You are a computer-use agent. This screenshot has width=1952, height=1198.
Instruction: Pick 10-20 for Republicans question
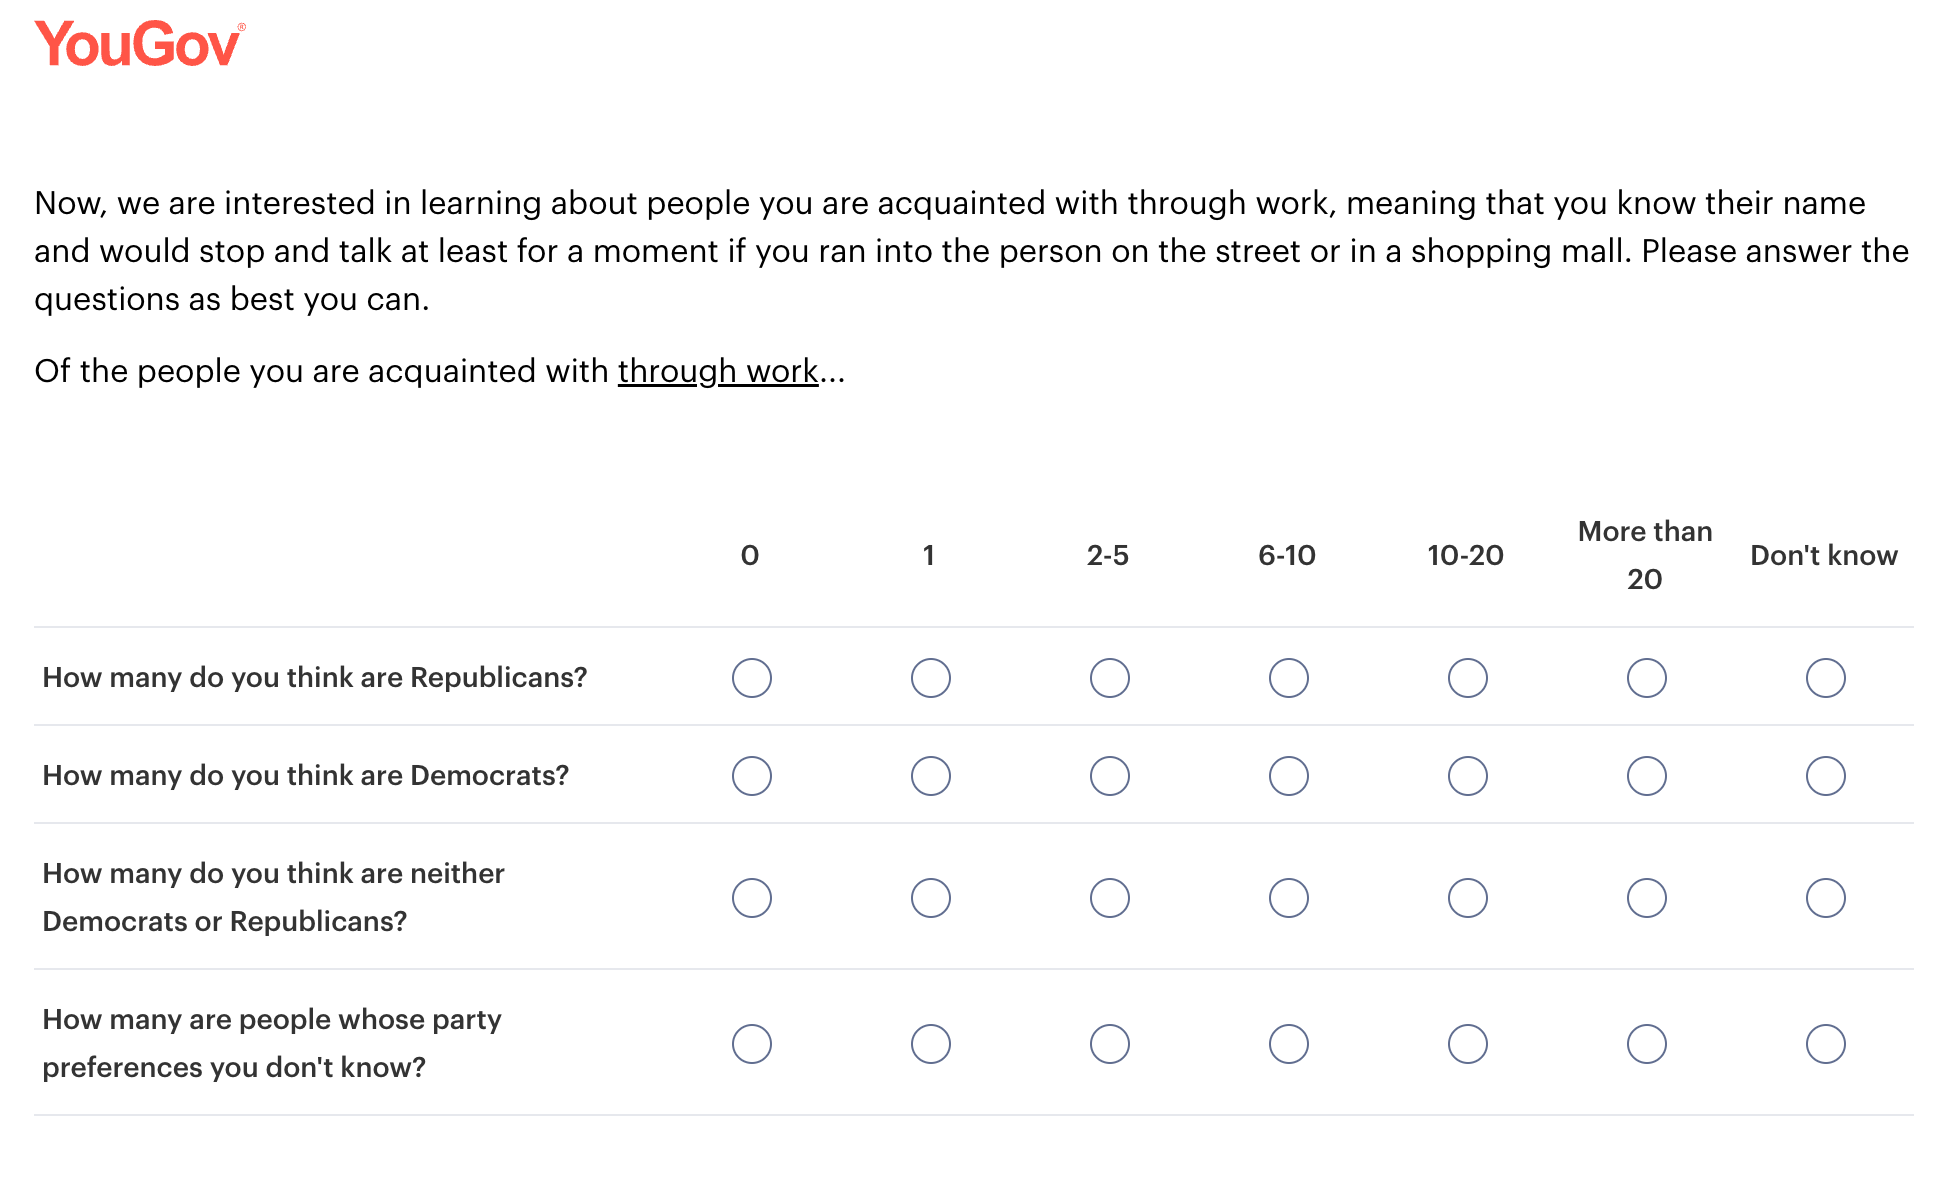[1467, 678]
